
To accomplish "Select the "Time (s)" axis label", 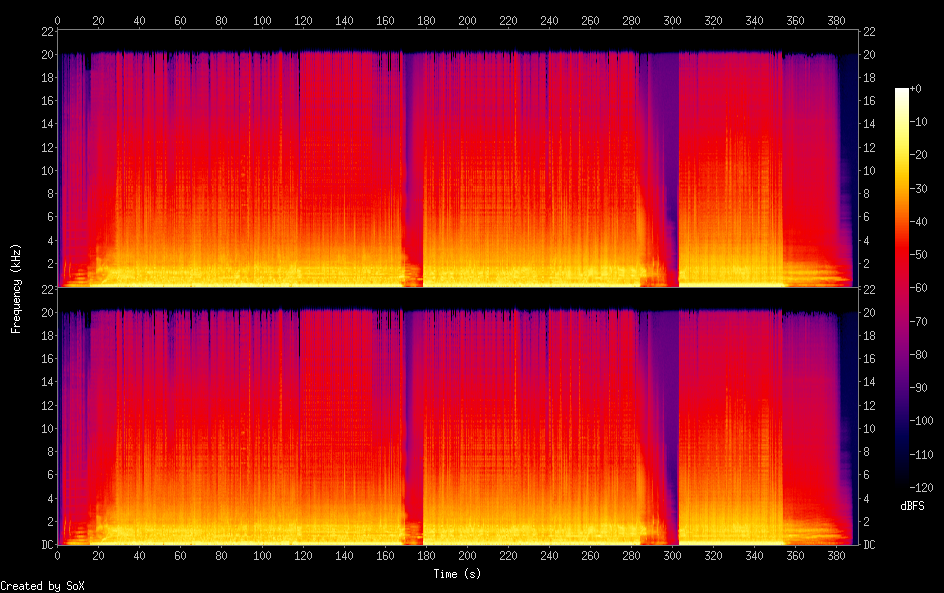I will click(x=458, y=574).
